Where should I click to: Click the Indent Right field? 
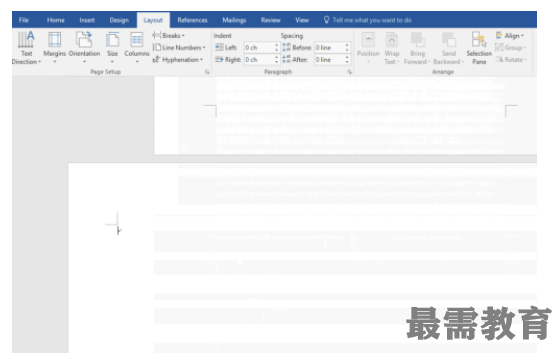pos(259,59)
